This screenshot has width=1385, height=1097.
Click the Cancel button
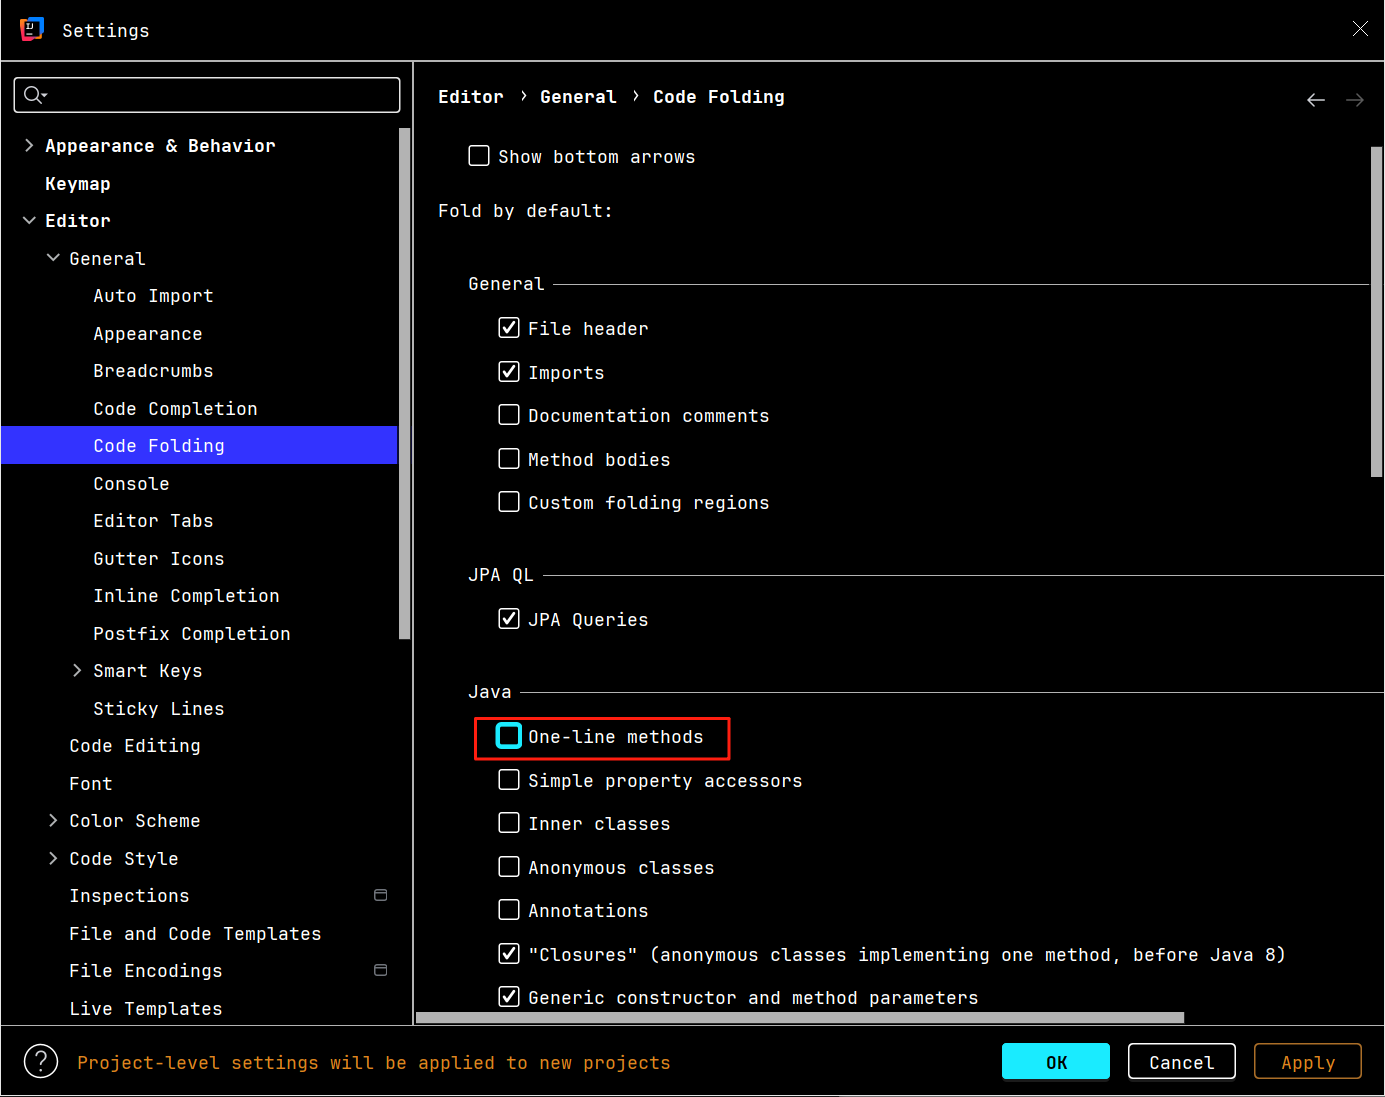pos(1181,1062)
